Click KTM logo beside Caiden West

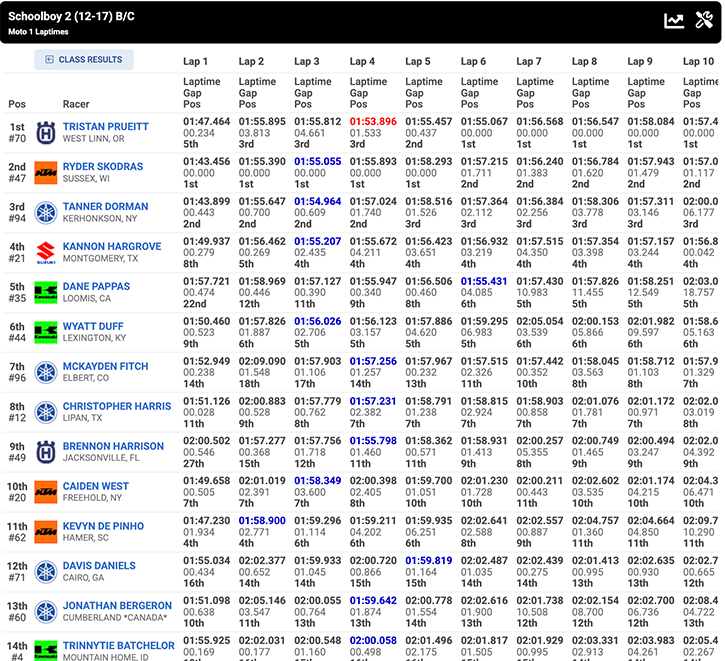[46, 492]
